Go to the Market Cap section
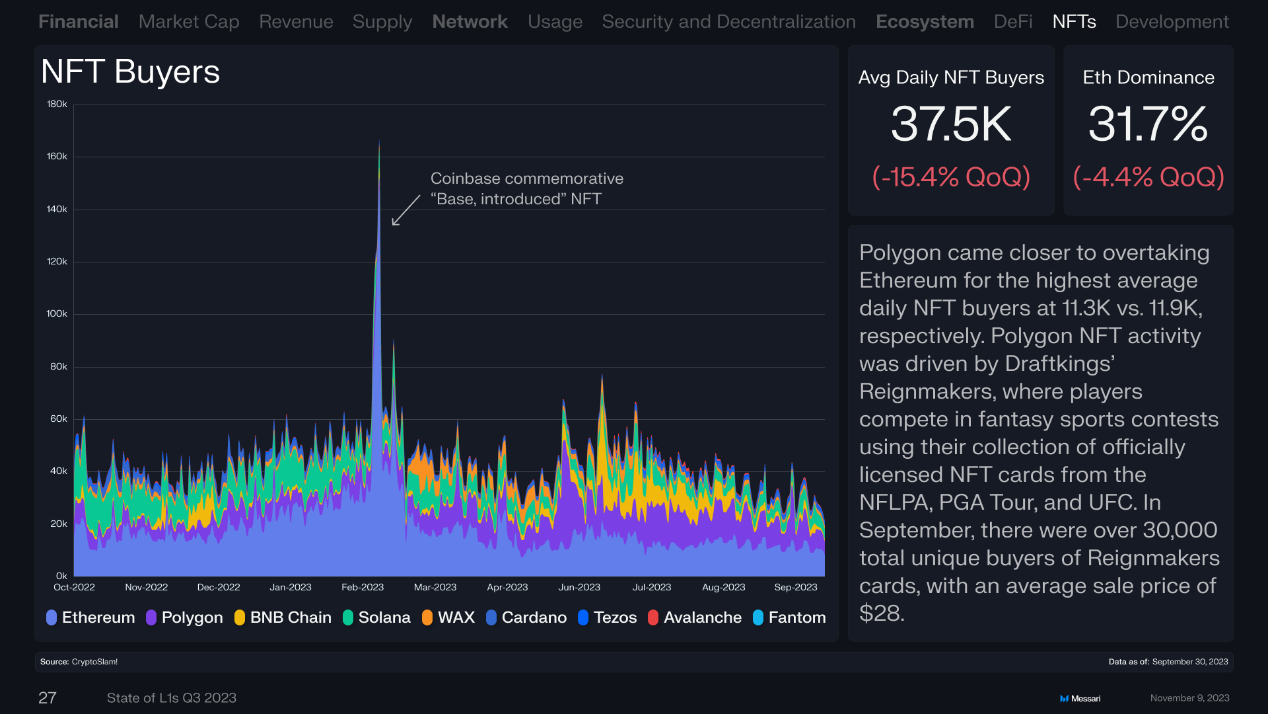This screenshot has width=1268, height=714. click(189, 21)
